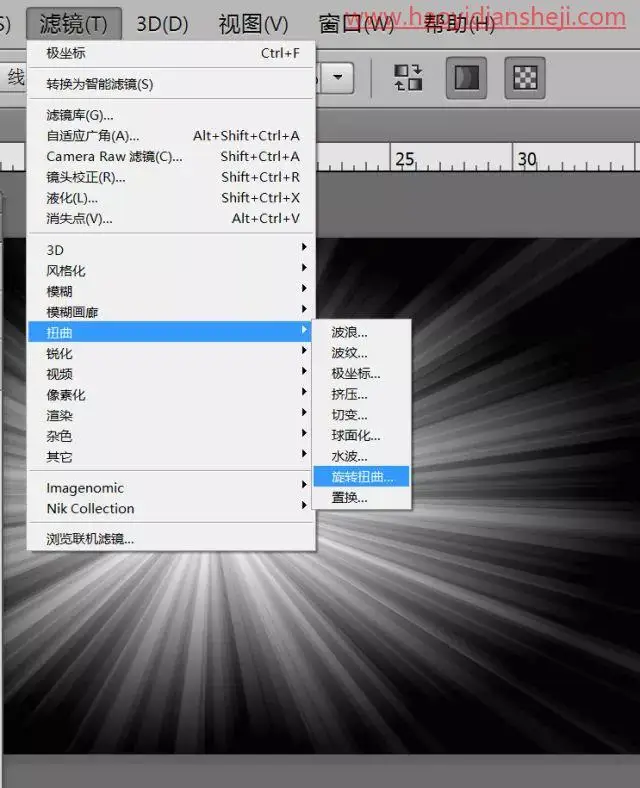Open 液化(L)... liquify filter

coord(172,198)
